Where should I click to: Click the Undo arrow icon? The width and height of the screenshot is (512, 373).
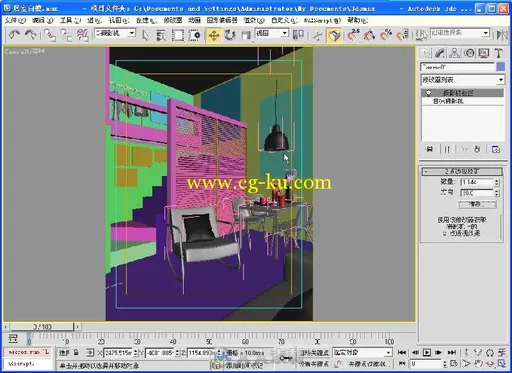[x=14, y=35]
